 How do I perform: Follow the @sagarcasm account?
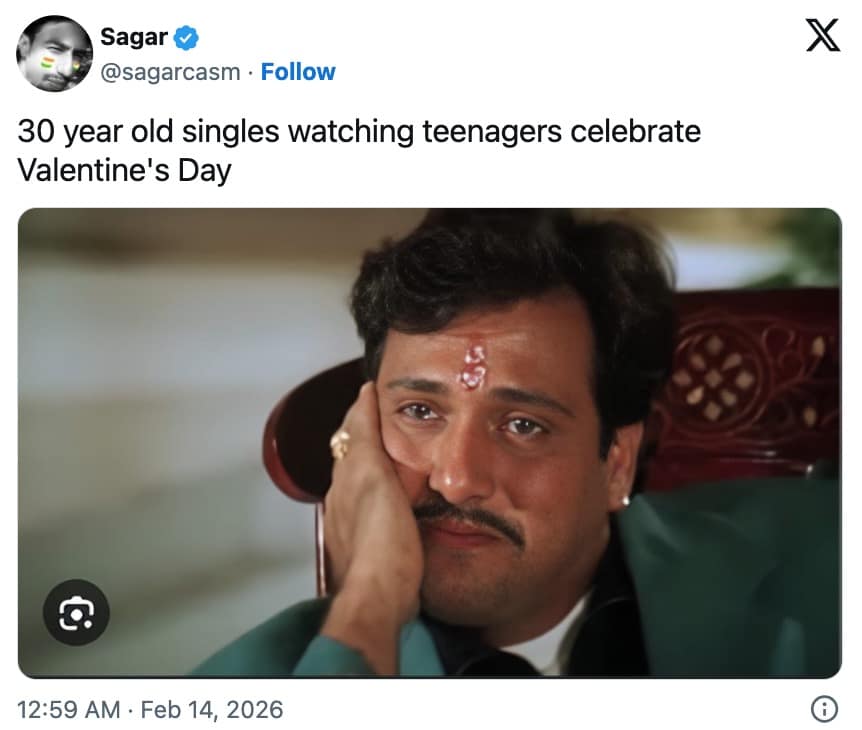coord(297,71)
